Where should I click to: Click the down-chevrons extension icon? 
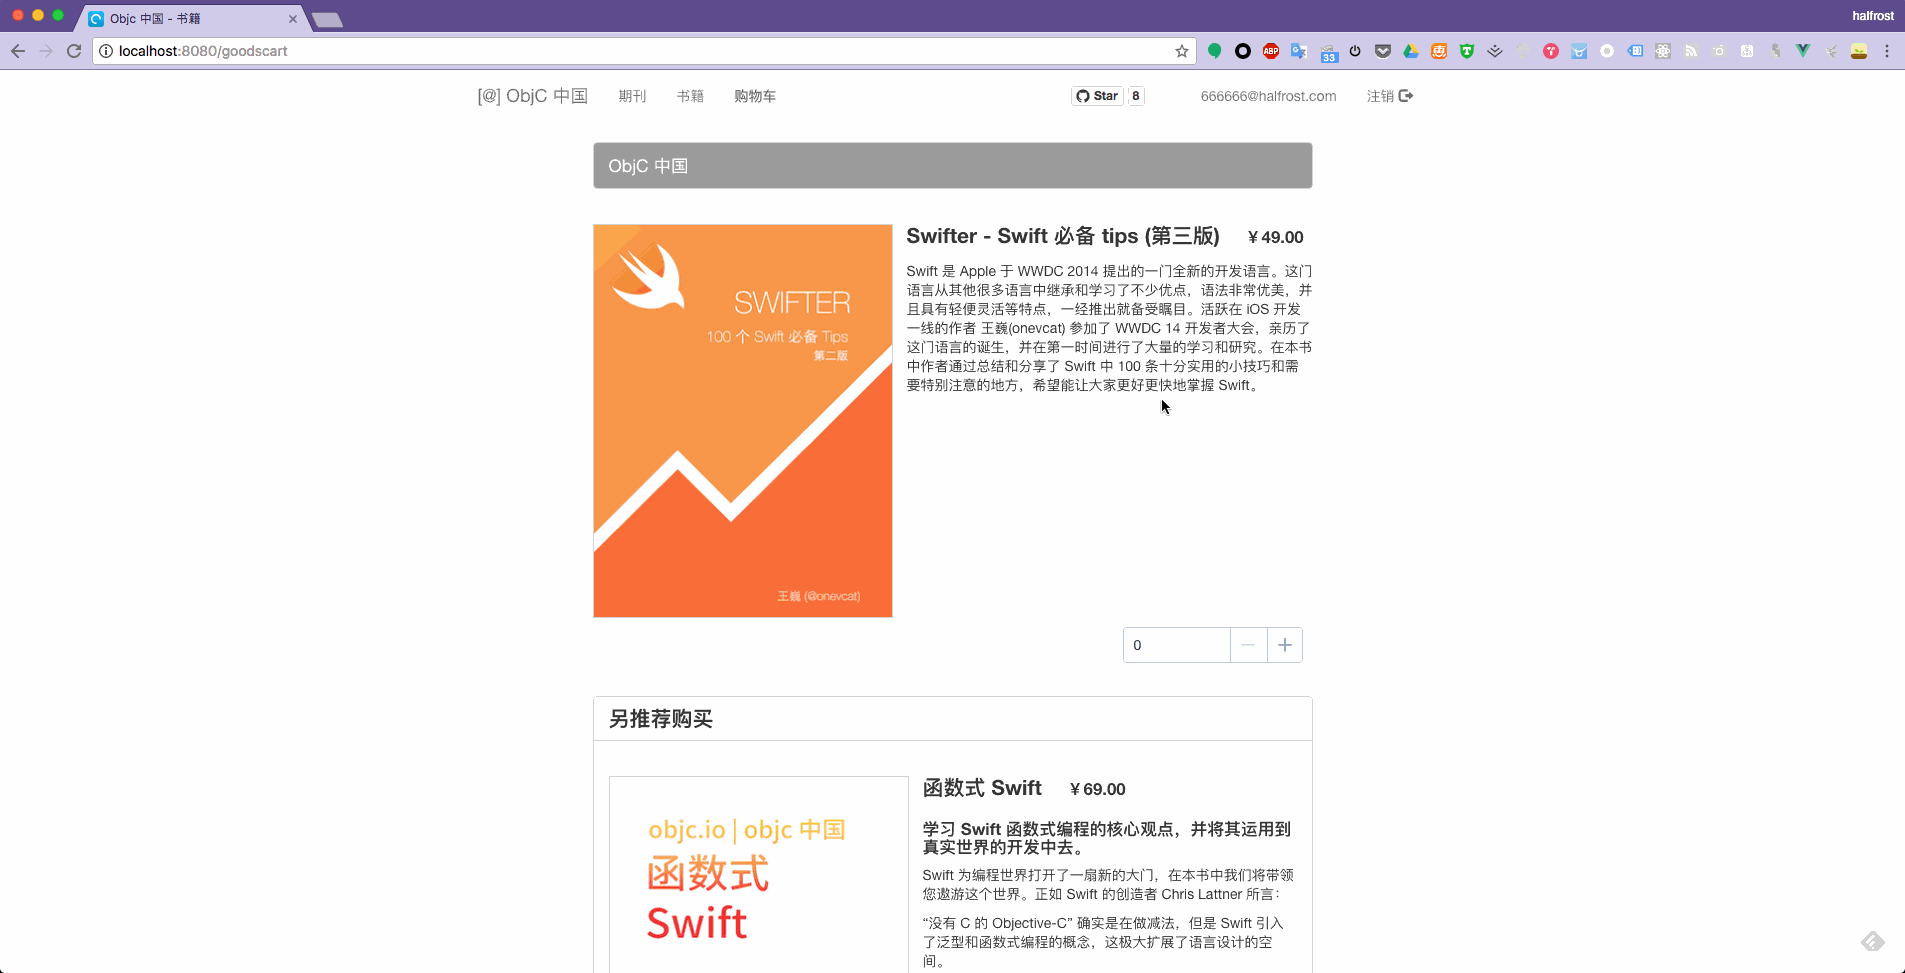(x=1495, y=51)
